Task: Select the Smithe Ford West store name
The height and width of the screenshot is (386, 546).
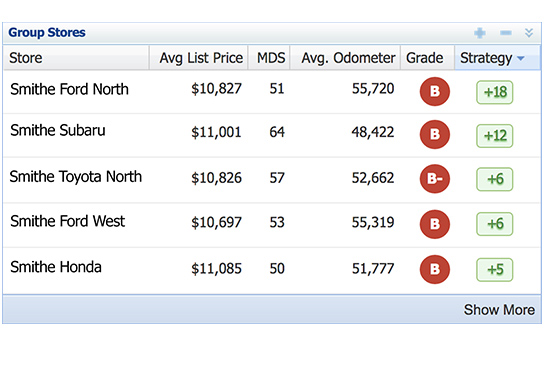Action: 68,221
